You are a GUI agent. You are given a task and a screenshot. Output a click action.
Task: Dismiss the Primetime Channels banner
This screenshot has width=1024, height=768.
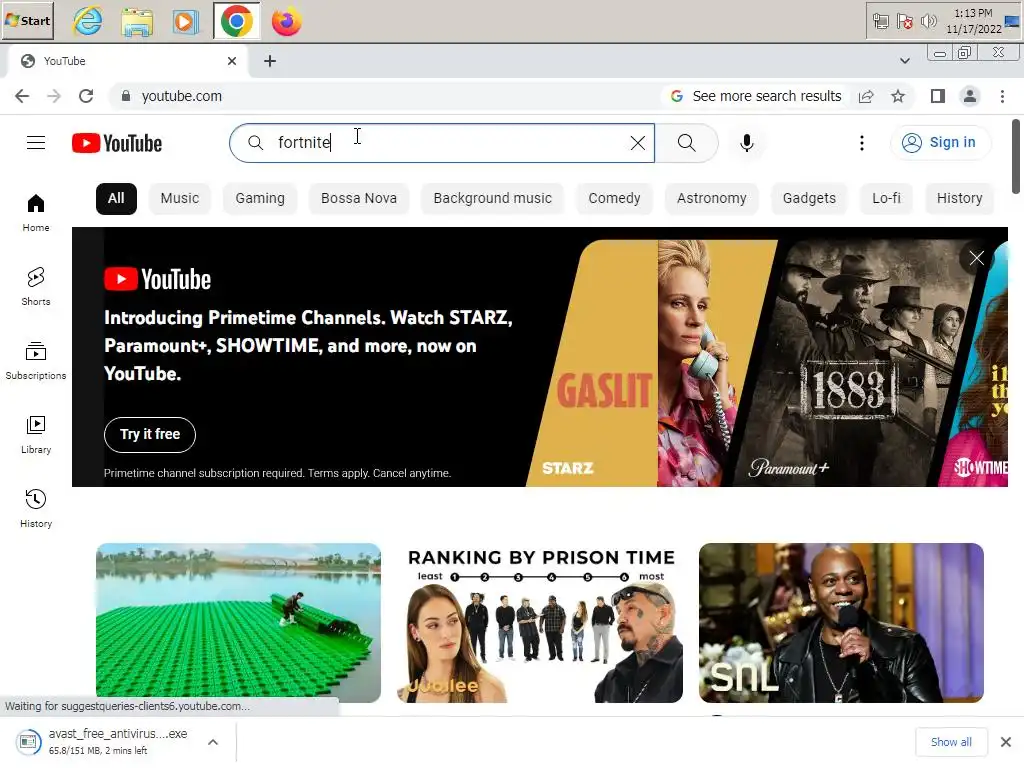pyautogui.click(x=976, y=258)
